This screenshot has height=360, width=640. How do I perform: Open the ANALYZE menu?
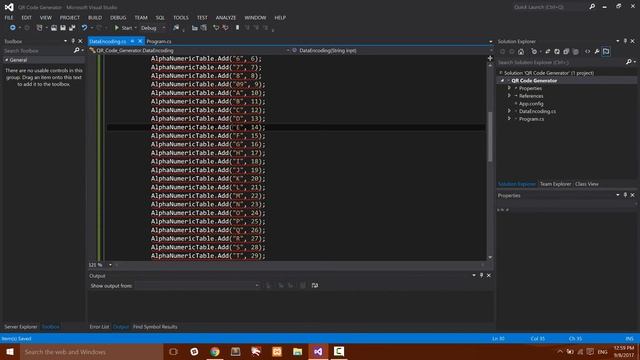pyautogui.click(x=226, y=18)
